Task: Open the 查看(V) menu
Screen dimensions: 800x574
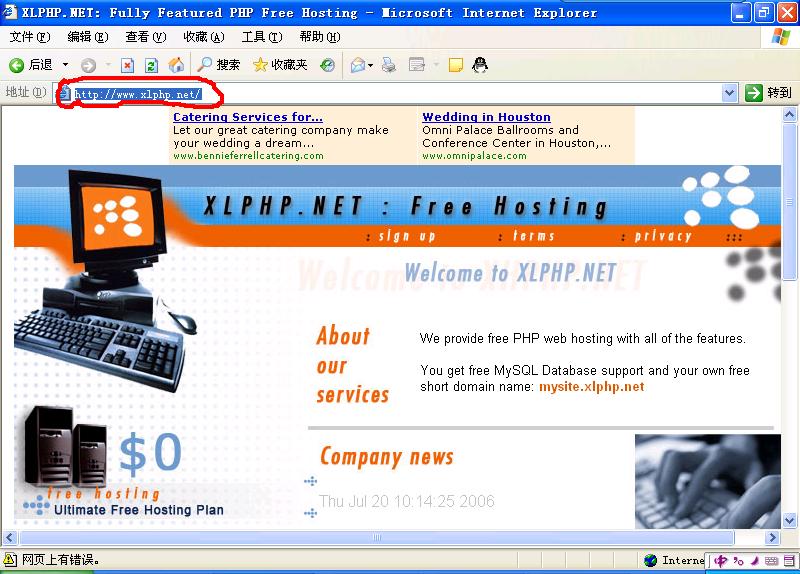Action: pyautogui.click(x=146, y=37)
